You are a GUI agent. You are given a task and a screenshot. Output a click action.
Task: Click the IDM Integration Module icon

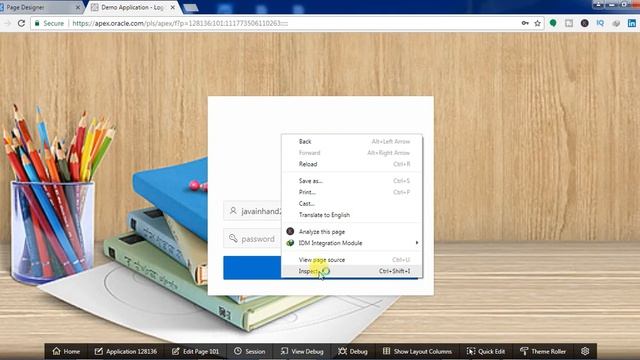[x=290, y=243]
